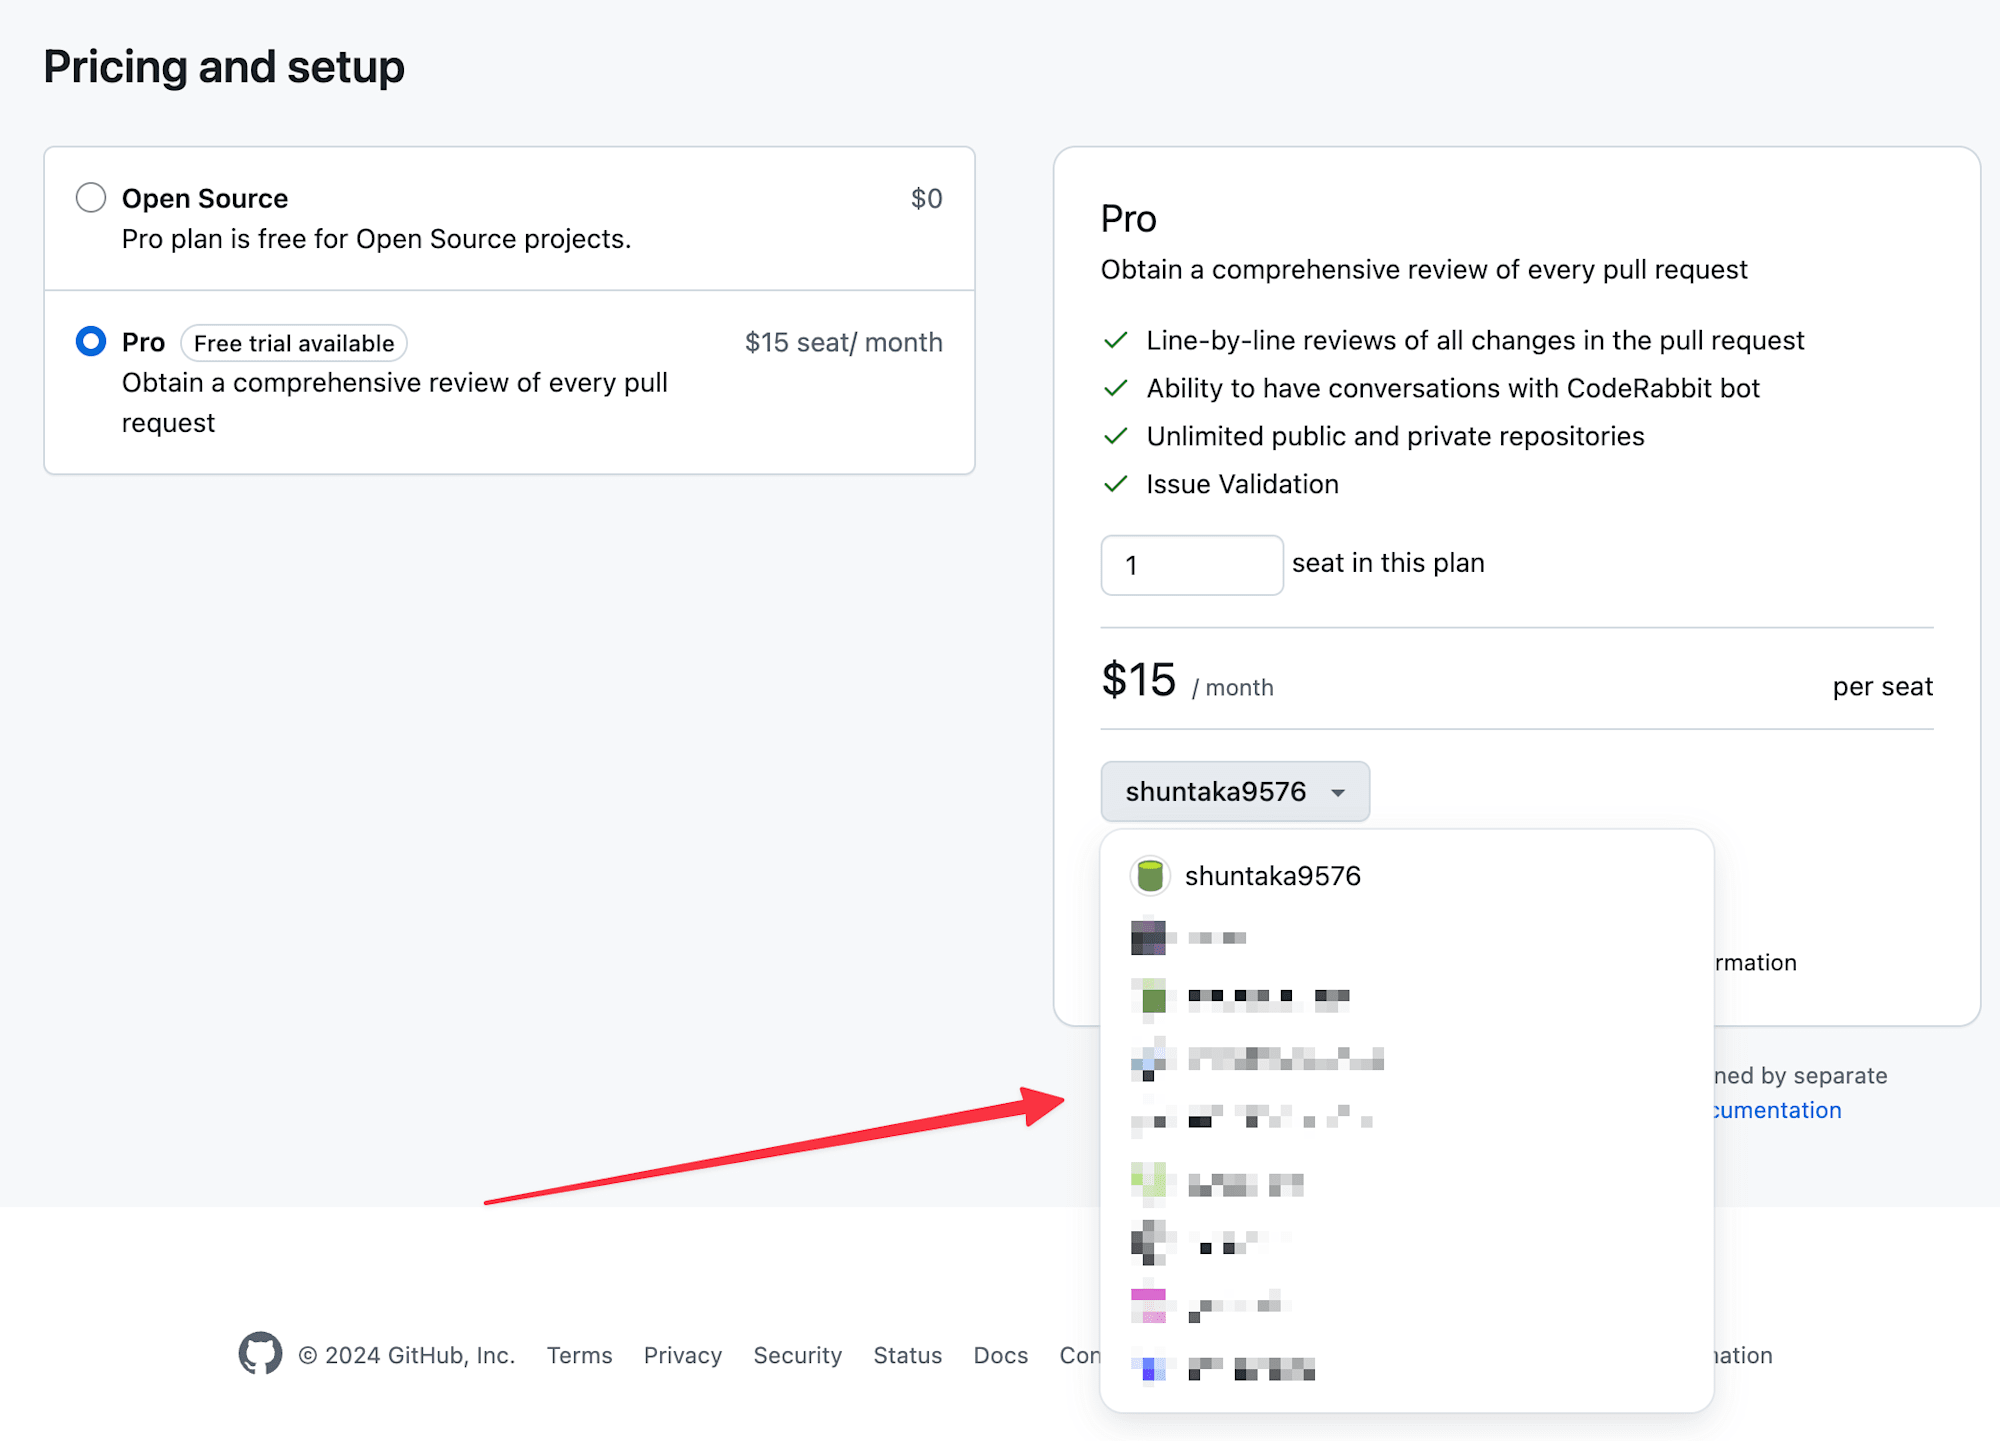This screenshot has width=2000, height=1441.
Task: Click the '$15 seat/ month' price text
Action: (844, 342)
